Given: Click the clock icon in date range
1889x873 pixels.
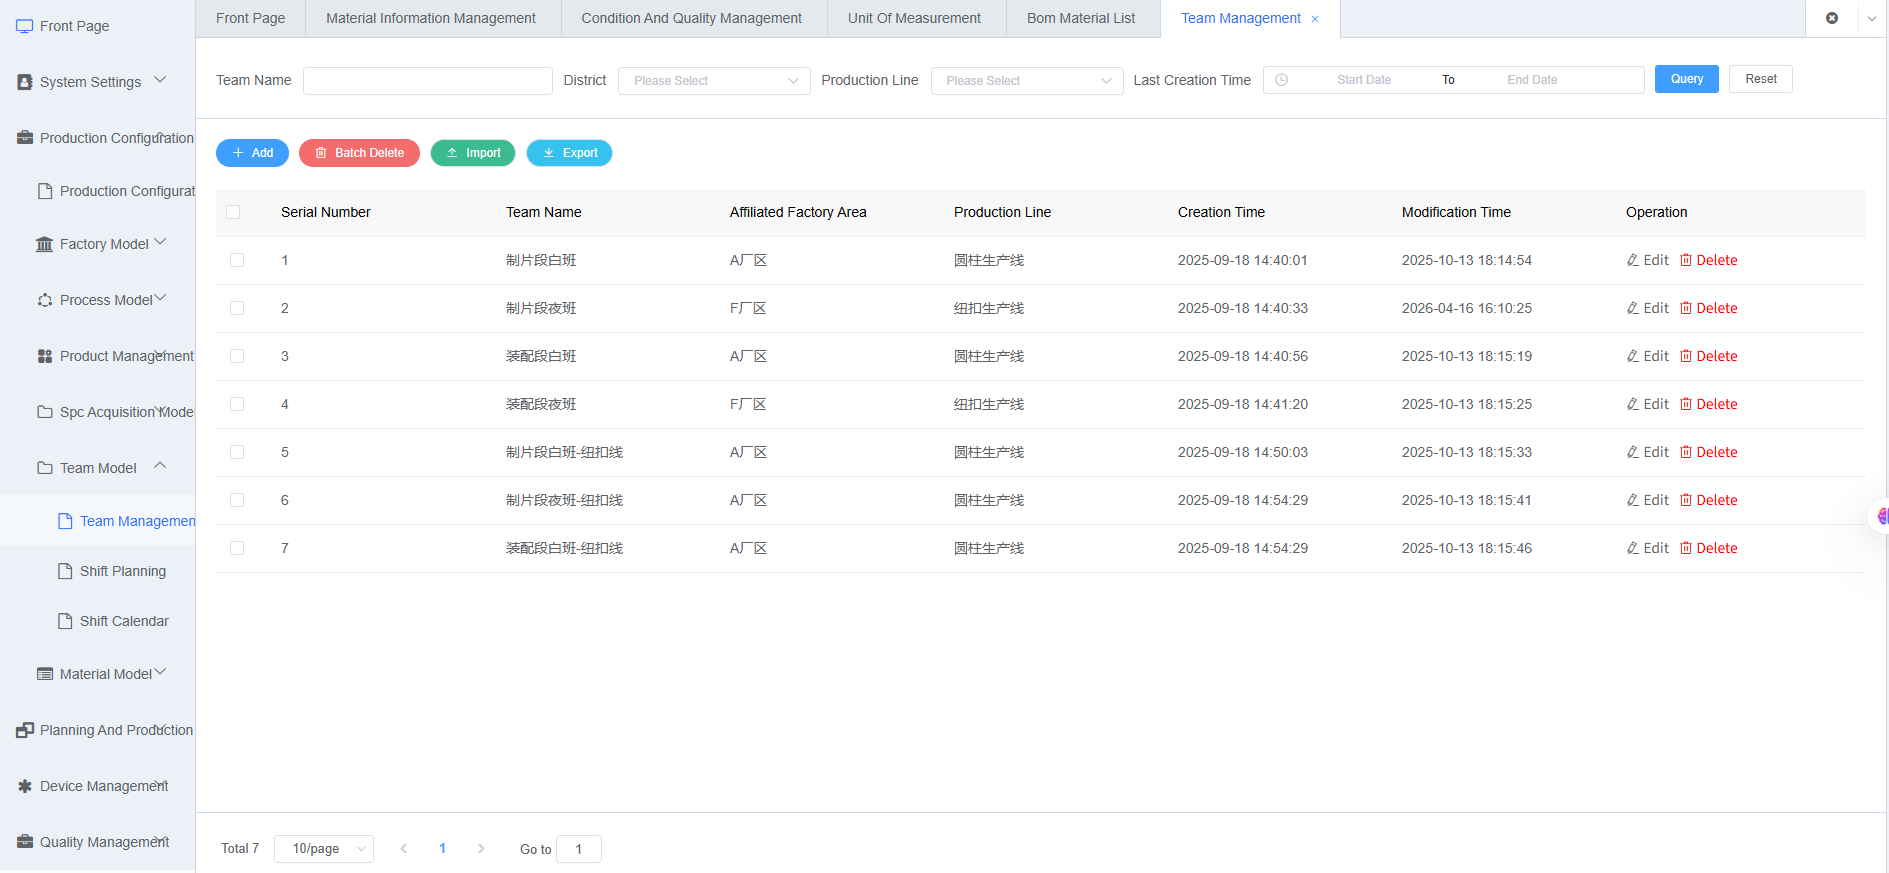Looking at the screenshot, I should coord(1282,80).
